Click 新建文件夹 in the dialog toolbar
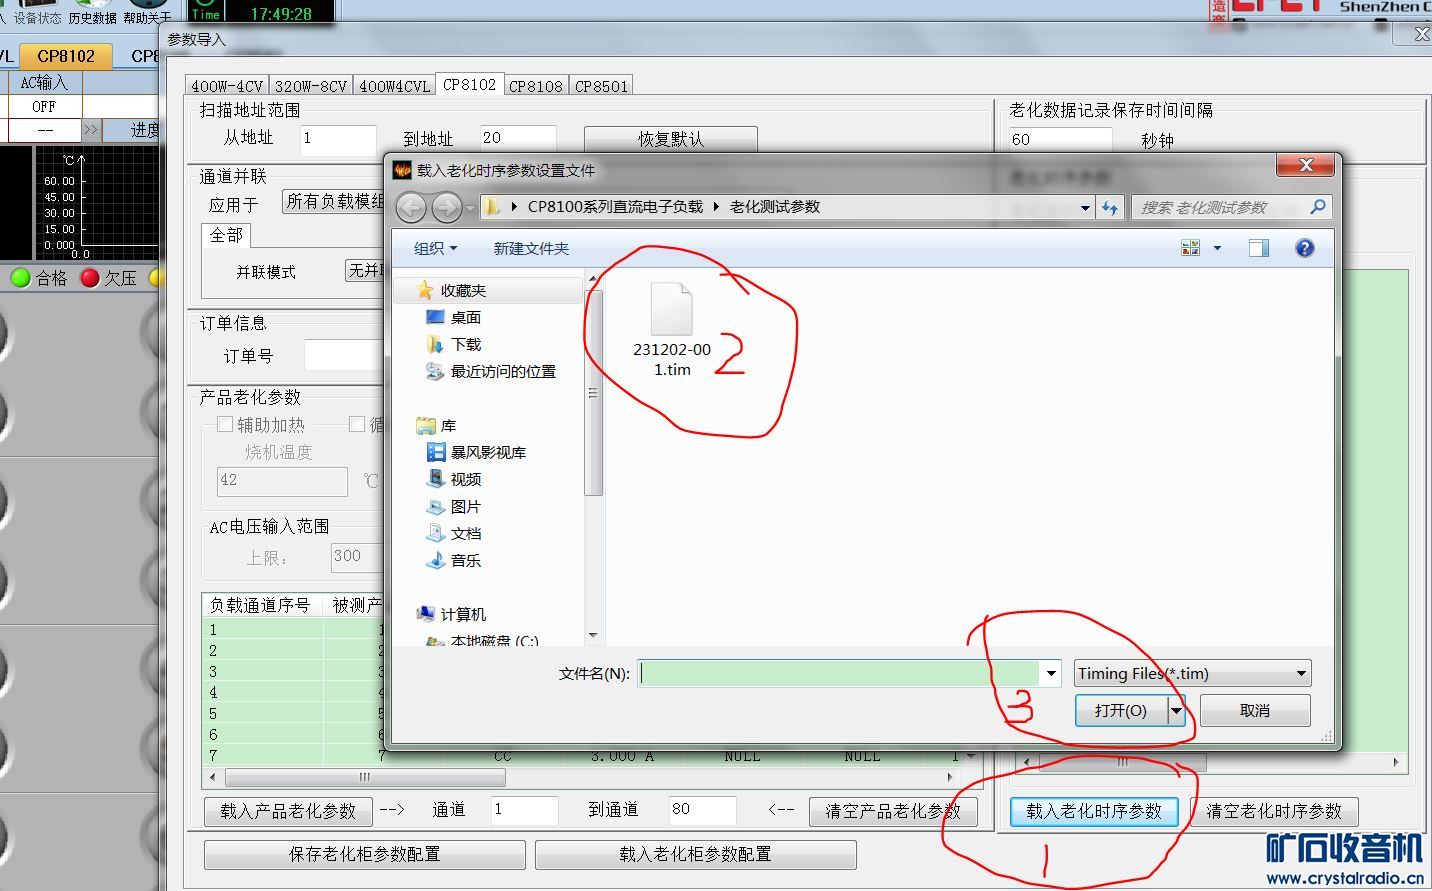Screen dimensions: 1432x891 point(531,248)
